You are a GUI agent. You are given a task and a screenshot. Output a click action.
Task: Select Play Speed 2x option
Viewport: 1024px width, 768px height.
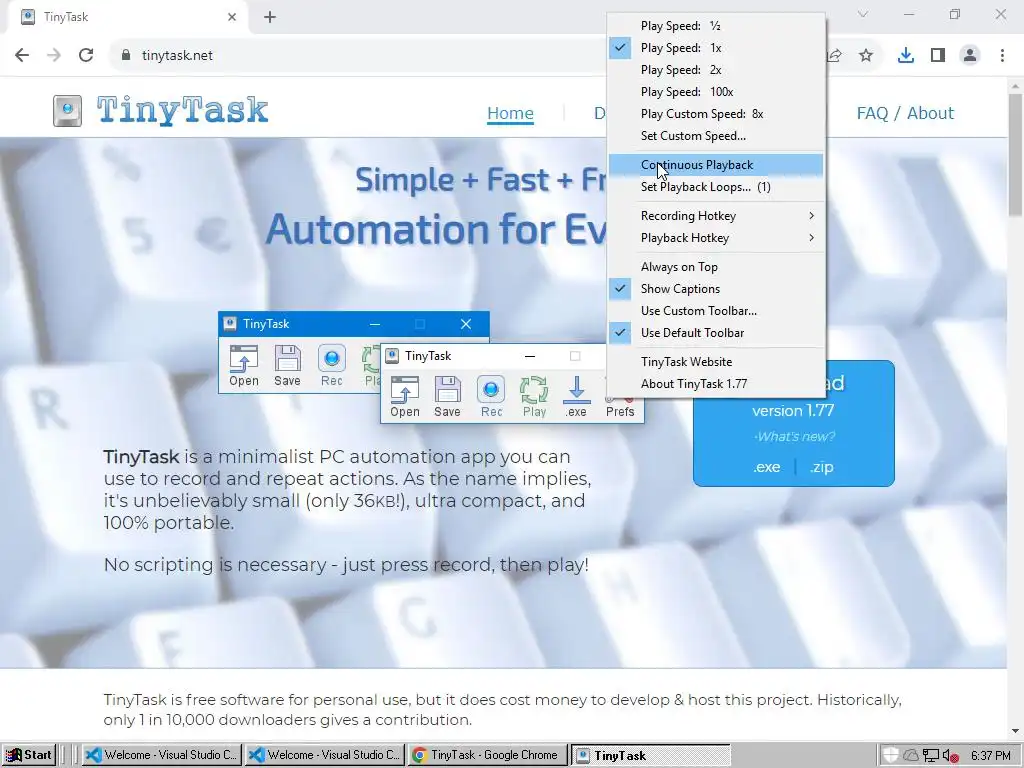(x=716, y=70)
